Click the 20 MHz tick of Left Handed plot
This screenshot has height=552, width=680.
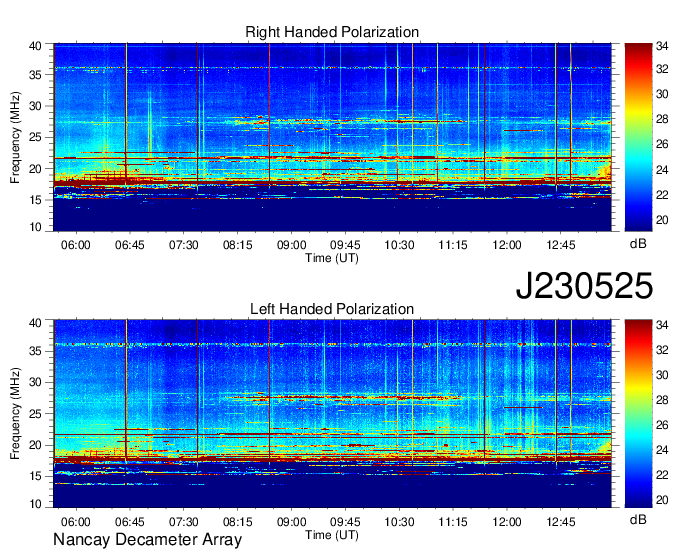coord(35,445)
